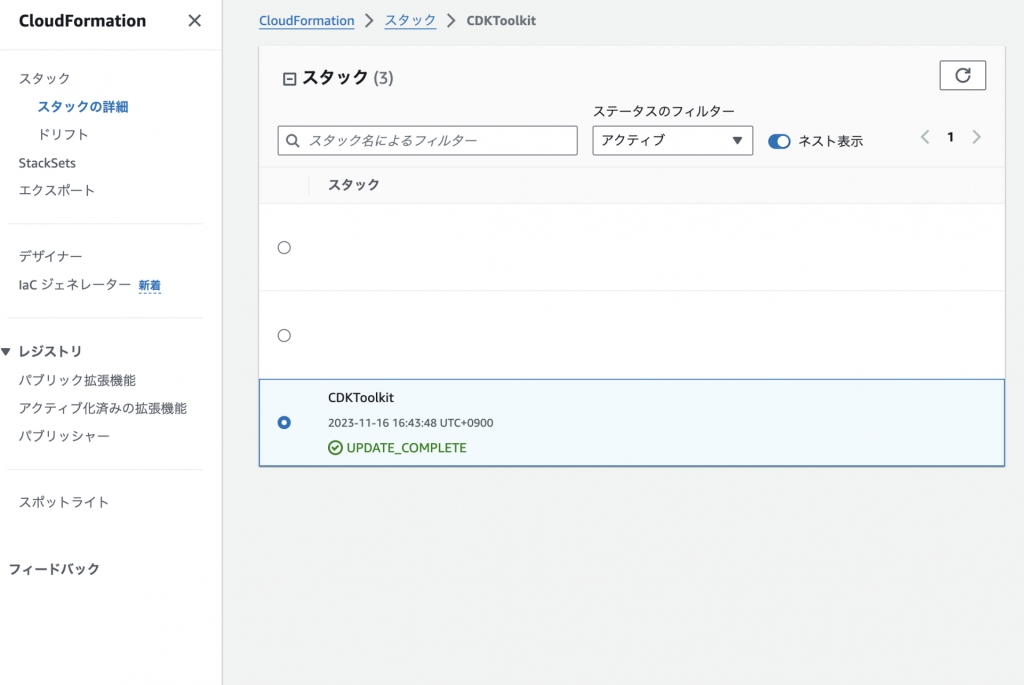Click the search magnifier icon in filter

coord(294,141)
